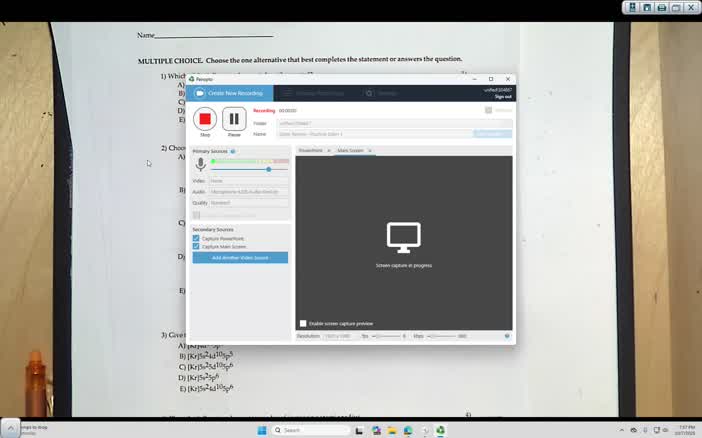Click Add Another Video Source button

tap(240, 258)
